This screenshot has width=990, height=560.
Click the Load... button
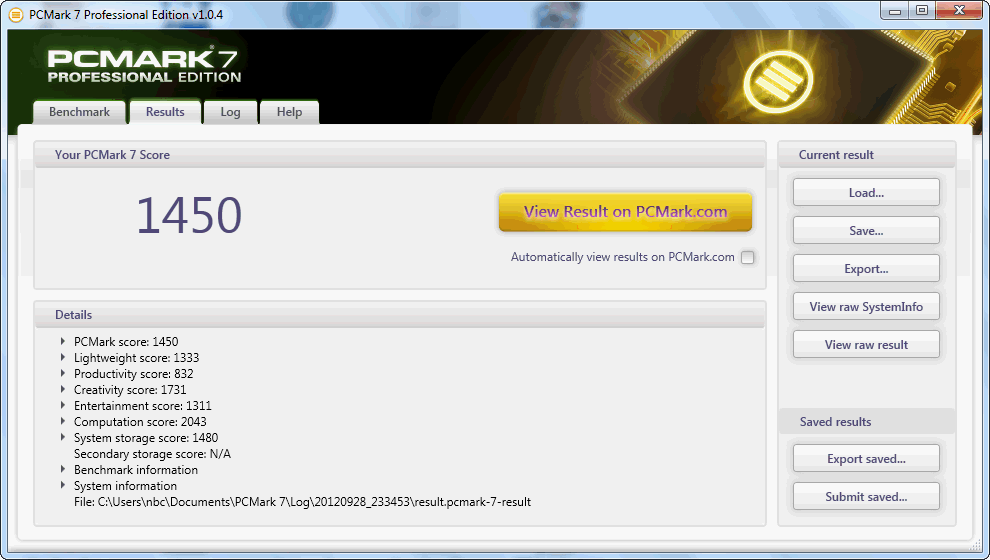pos(866,193)
